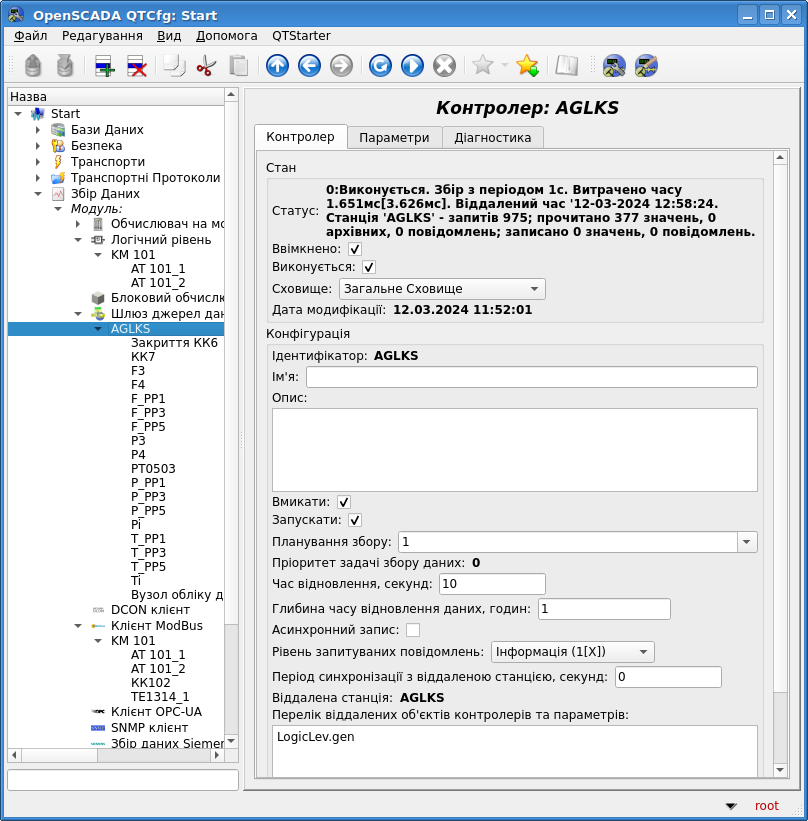
Task: Select the 'PT0503' parameter in the tree
Action: [x=153, y=469]
